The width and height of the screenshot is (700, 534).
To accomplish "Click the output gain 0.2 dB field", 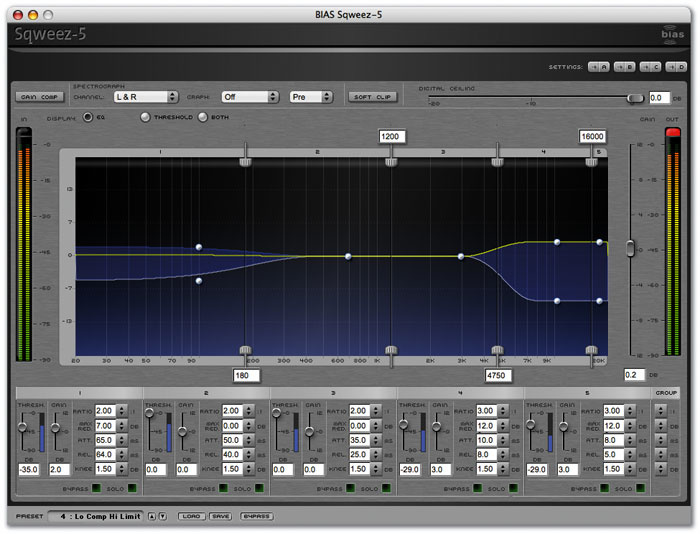I will click(x=634, y=375).
